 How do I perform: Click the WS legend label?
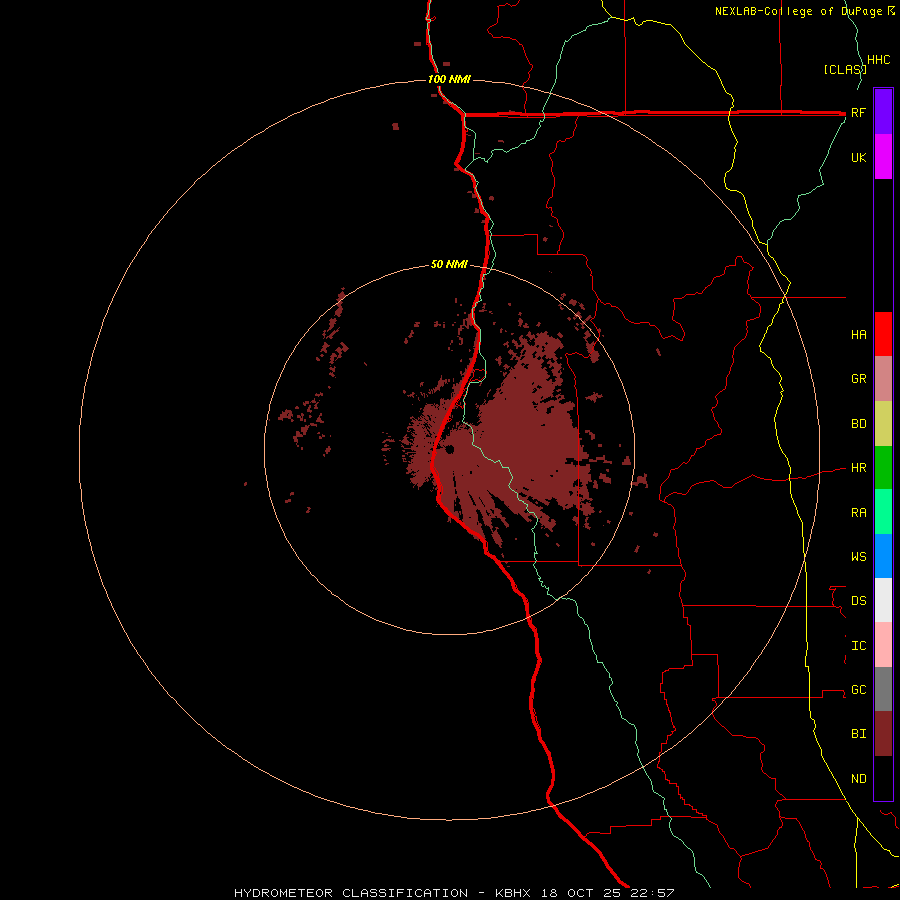pyautogui.click(x=858, y=557)
